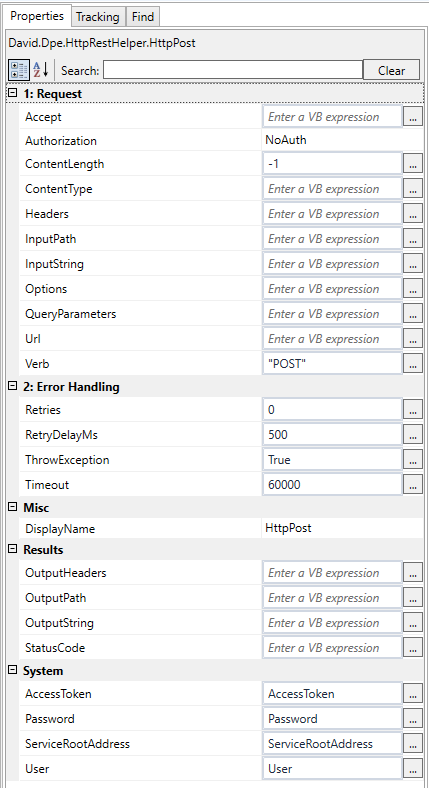
Task: Click the ContentType expression field
Action: tap(332, 189)
